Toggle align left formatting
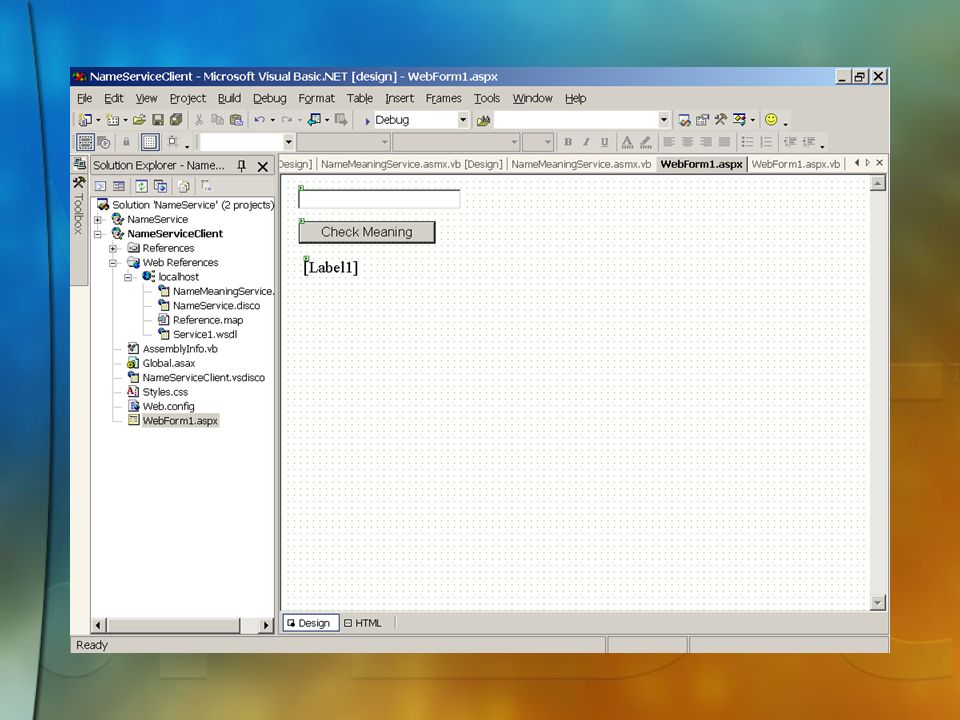The width and height of the screenshot is (960, 720). pos(669,142)
